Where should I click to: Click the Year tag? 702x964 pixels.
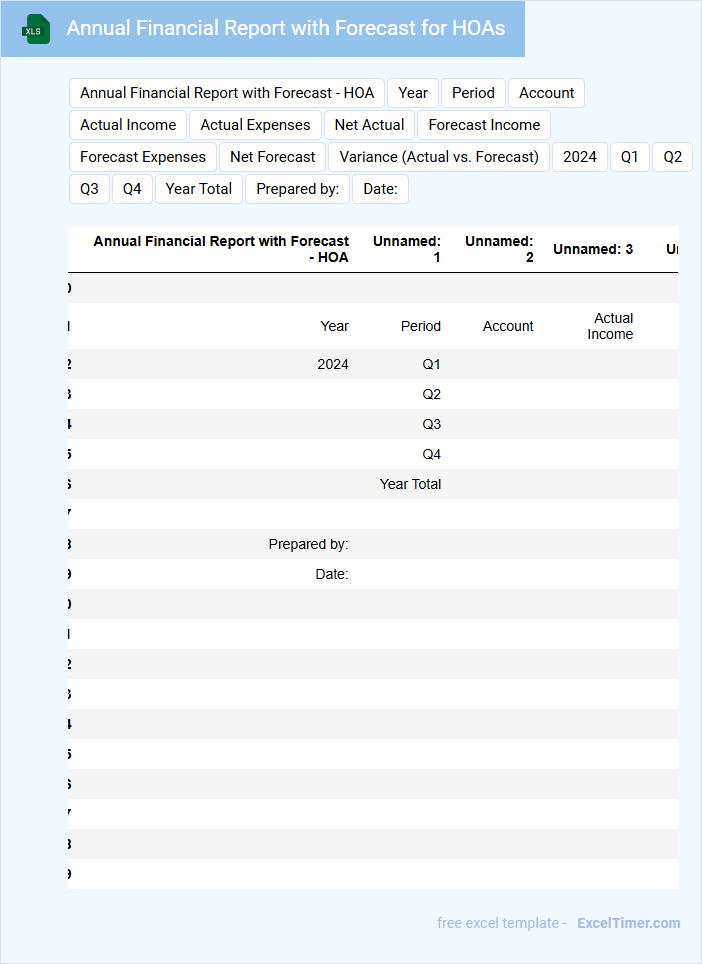412,93
